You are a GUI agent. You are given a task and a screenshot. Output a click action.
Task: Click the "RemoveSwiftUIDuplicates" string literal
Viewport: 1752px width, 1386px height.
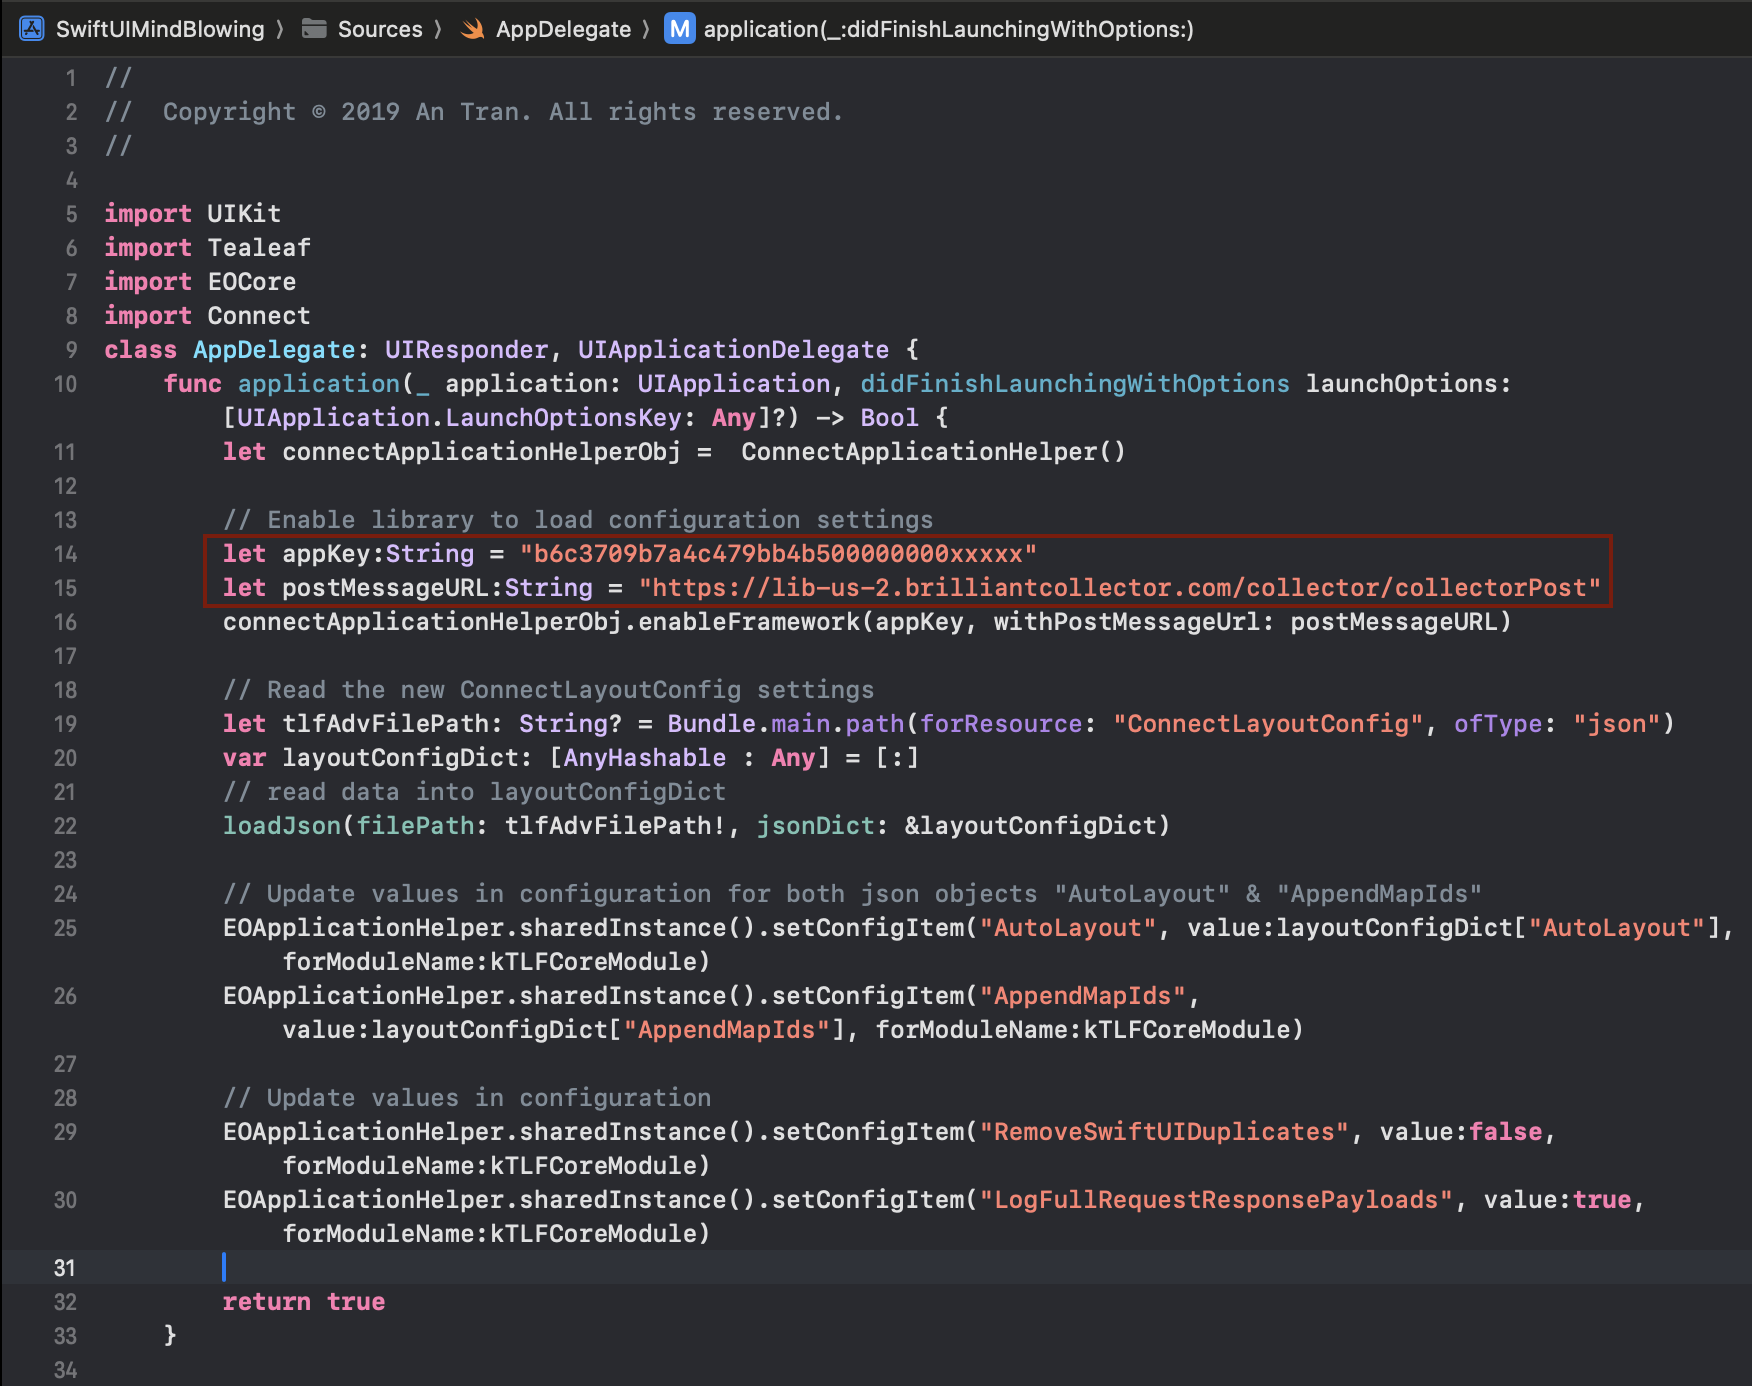[1164, 1132]
